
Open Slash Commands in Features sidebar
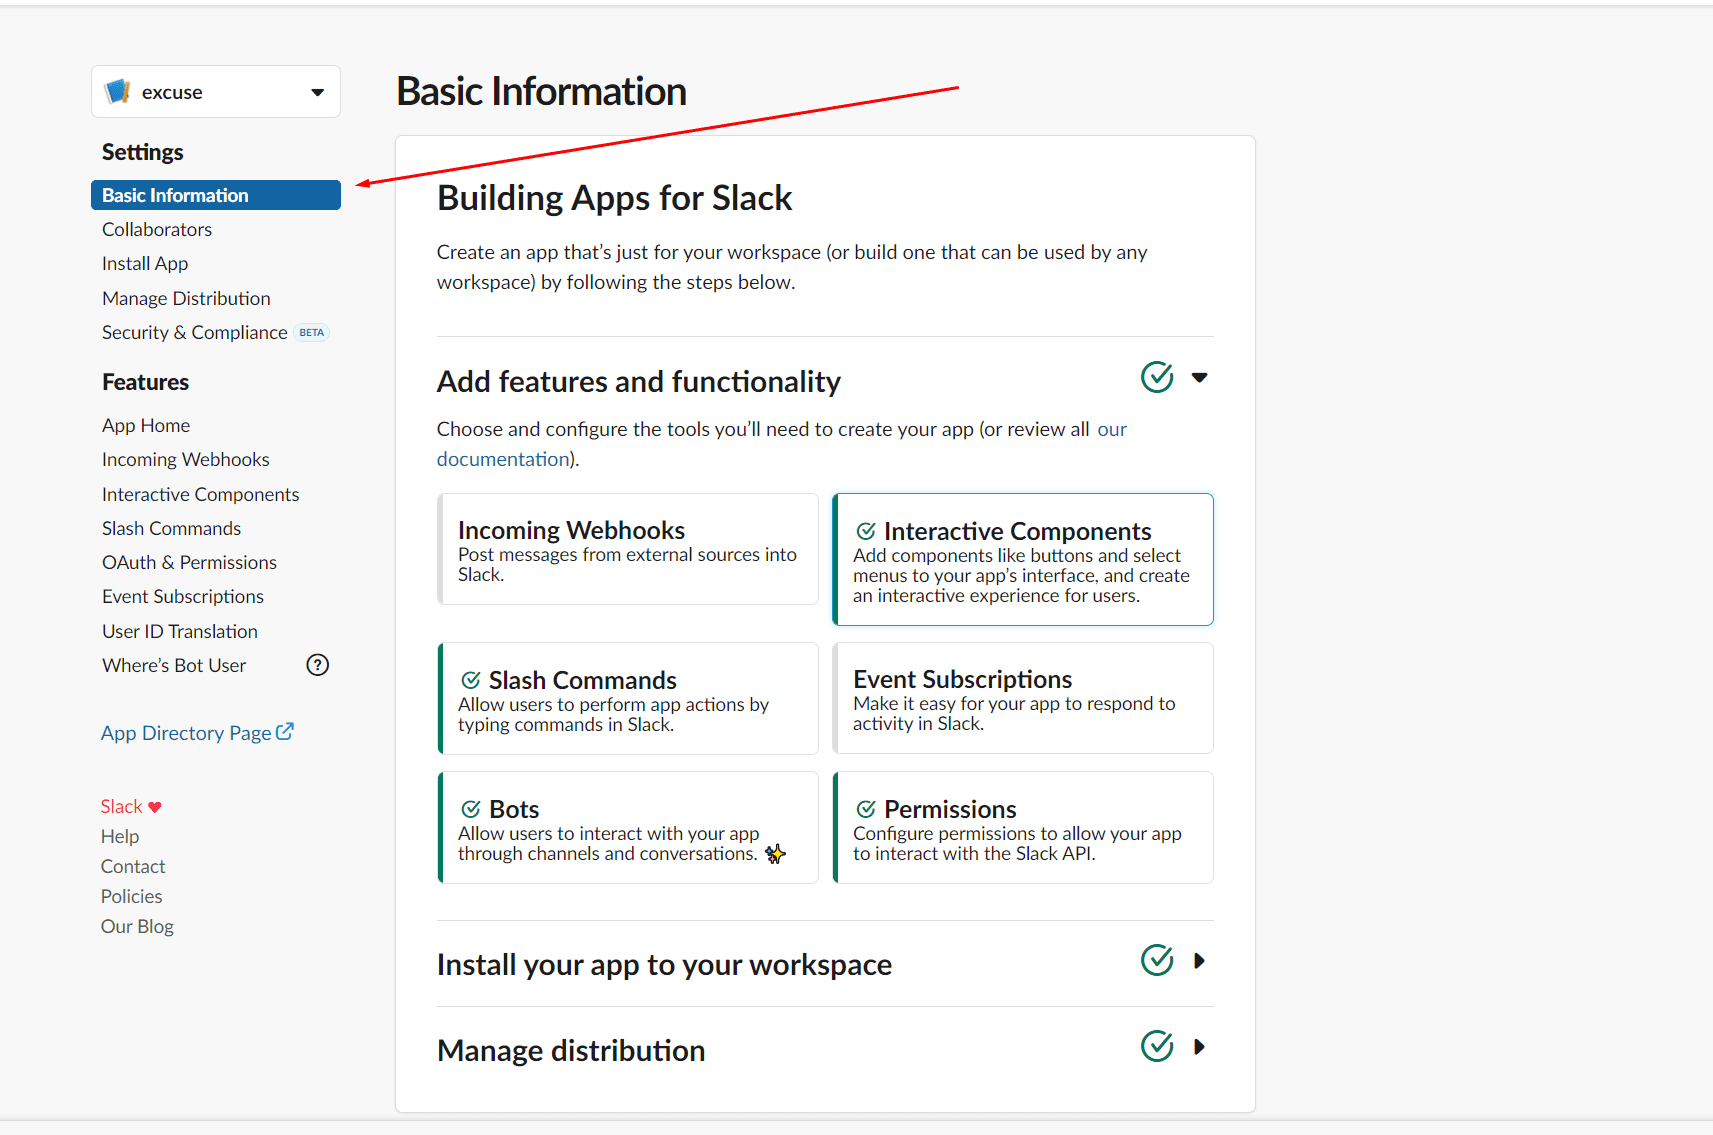(172, 528)
